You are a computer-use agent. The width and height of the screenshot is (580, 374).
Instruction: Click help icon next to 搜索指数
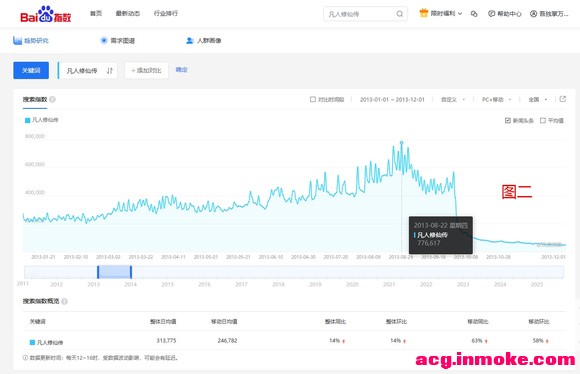pos(53,99)
